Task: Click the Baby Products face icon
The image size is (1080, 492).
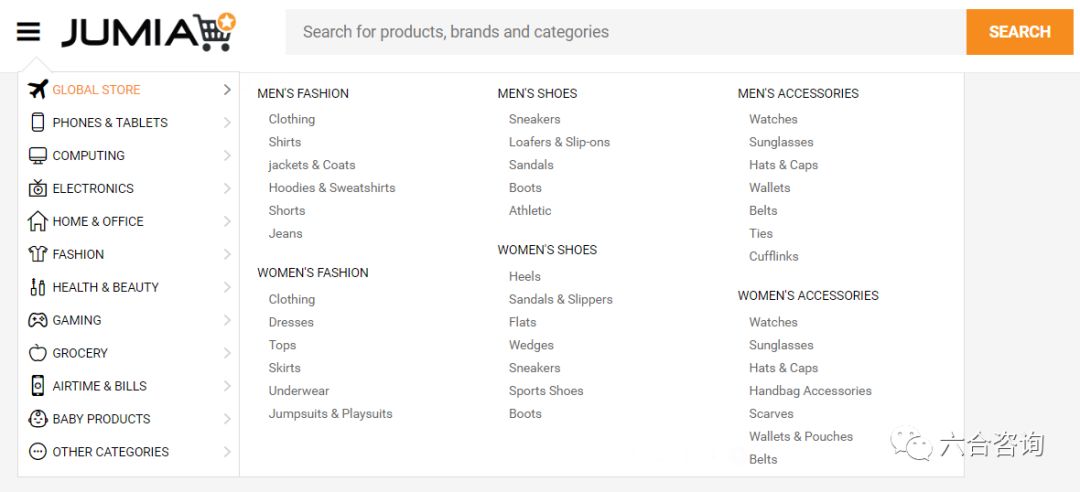Action: (x=38, y=419)
